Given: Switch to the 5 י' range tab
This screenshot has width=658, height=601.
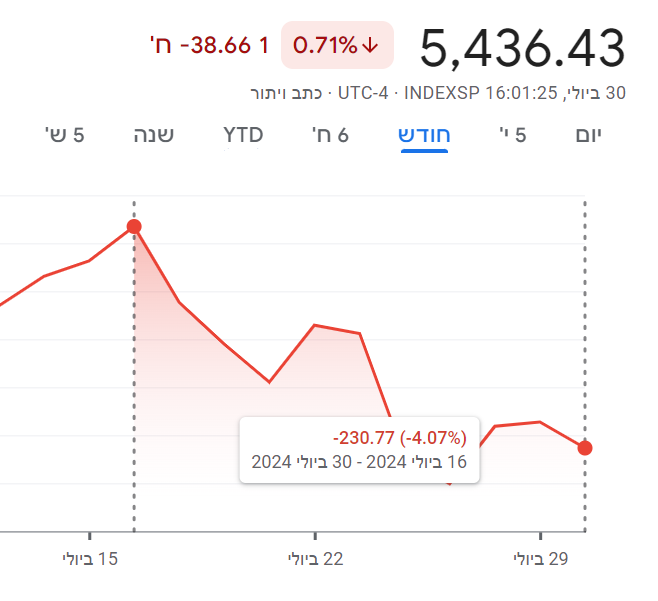Looking at the screenshot, I should click(513, 135).
